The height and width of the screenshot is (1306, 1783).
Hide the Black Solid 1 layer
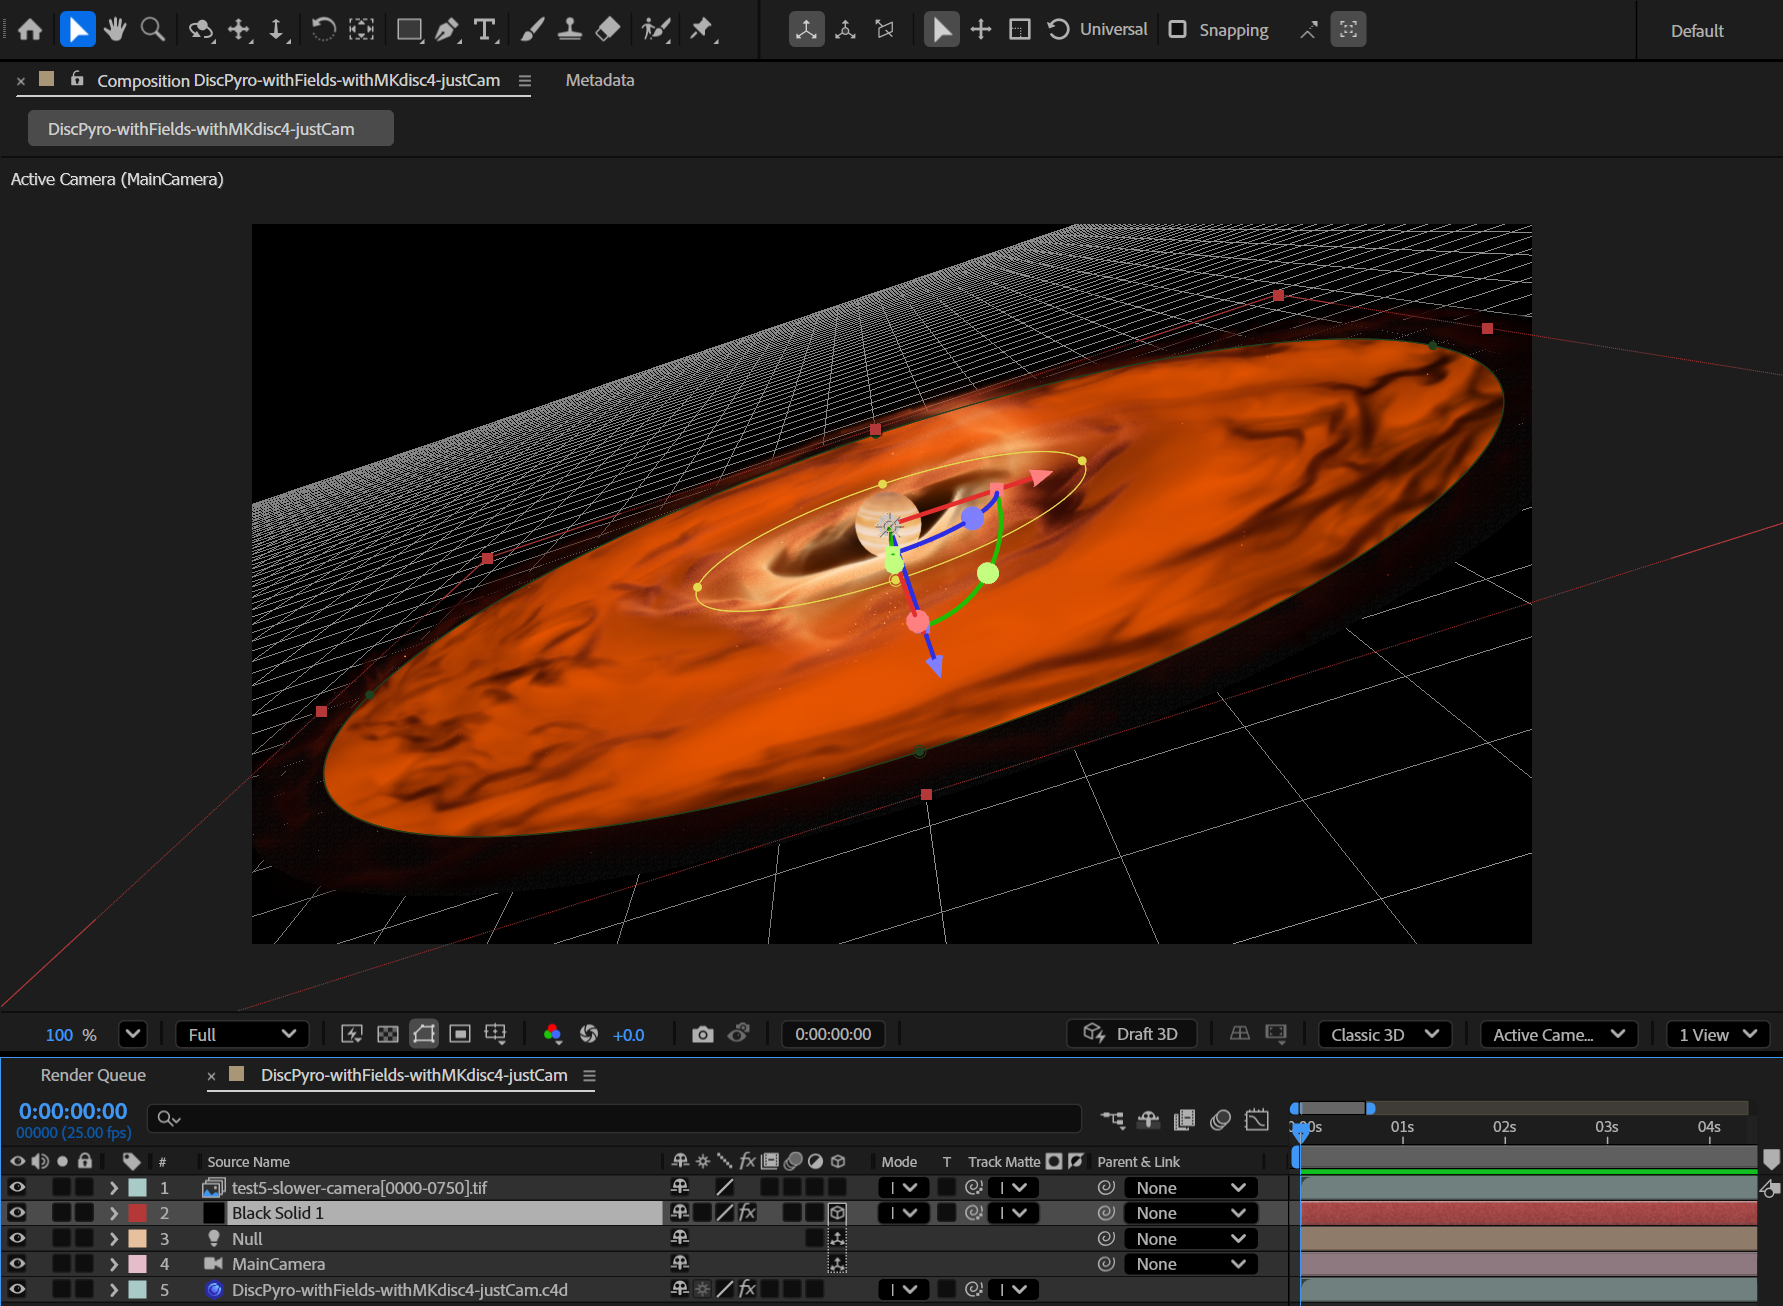(x=17, y=1213)
